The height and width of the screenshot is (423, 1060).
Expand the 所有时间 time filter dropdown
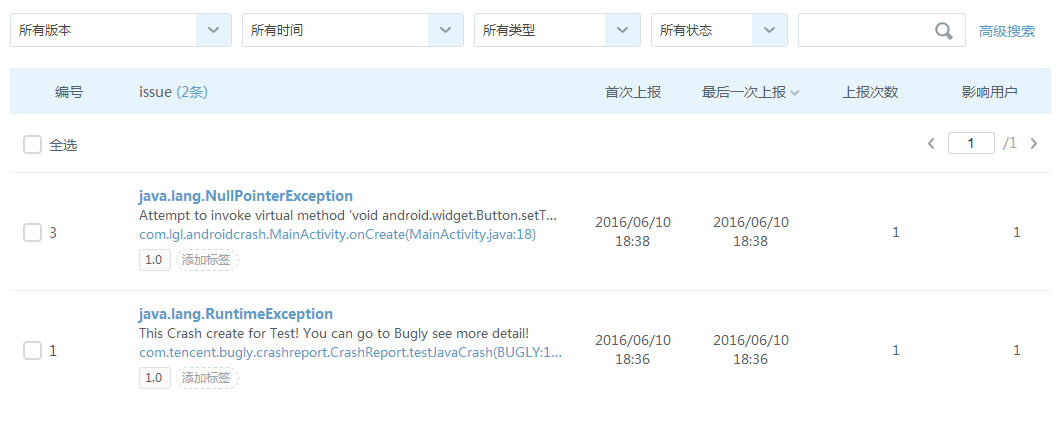pyautogui.click(x=444, y=30)
